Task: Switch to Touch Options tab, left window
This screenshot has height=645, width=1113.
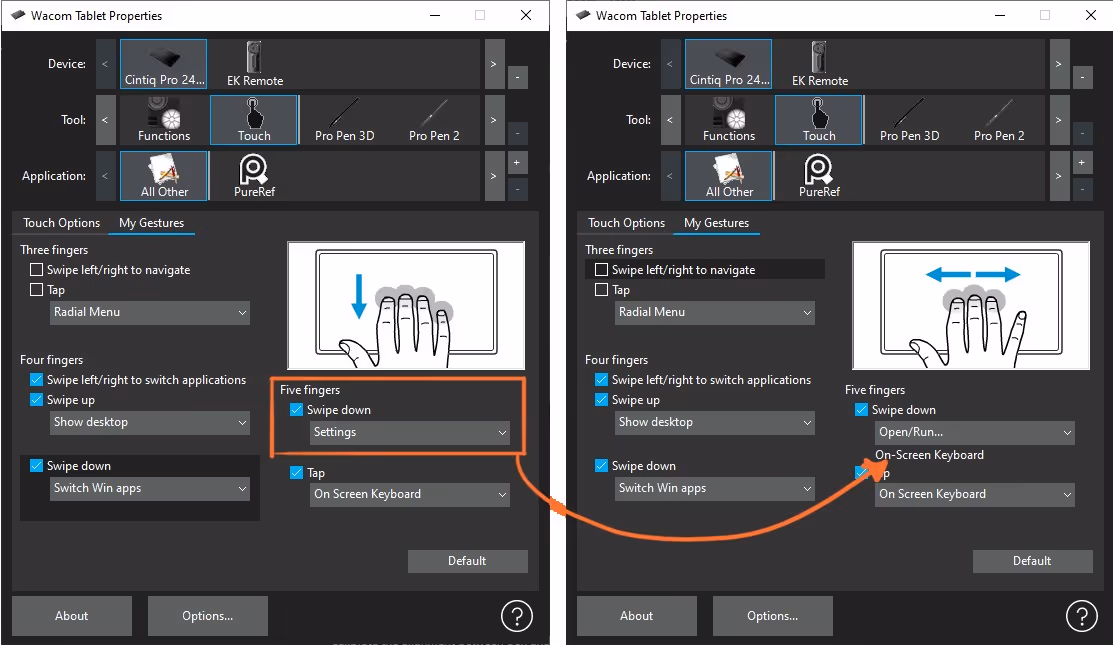Action: click(62, 223)
